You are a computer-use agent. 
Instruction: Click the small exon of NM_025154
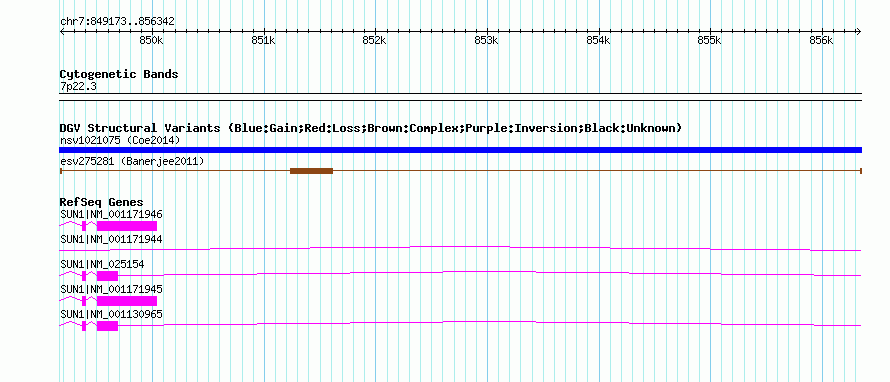(x=84, y=276)
